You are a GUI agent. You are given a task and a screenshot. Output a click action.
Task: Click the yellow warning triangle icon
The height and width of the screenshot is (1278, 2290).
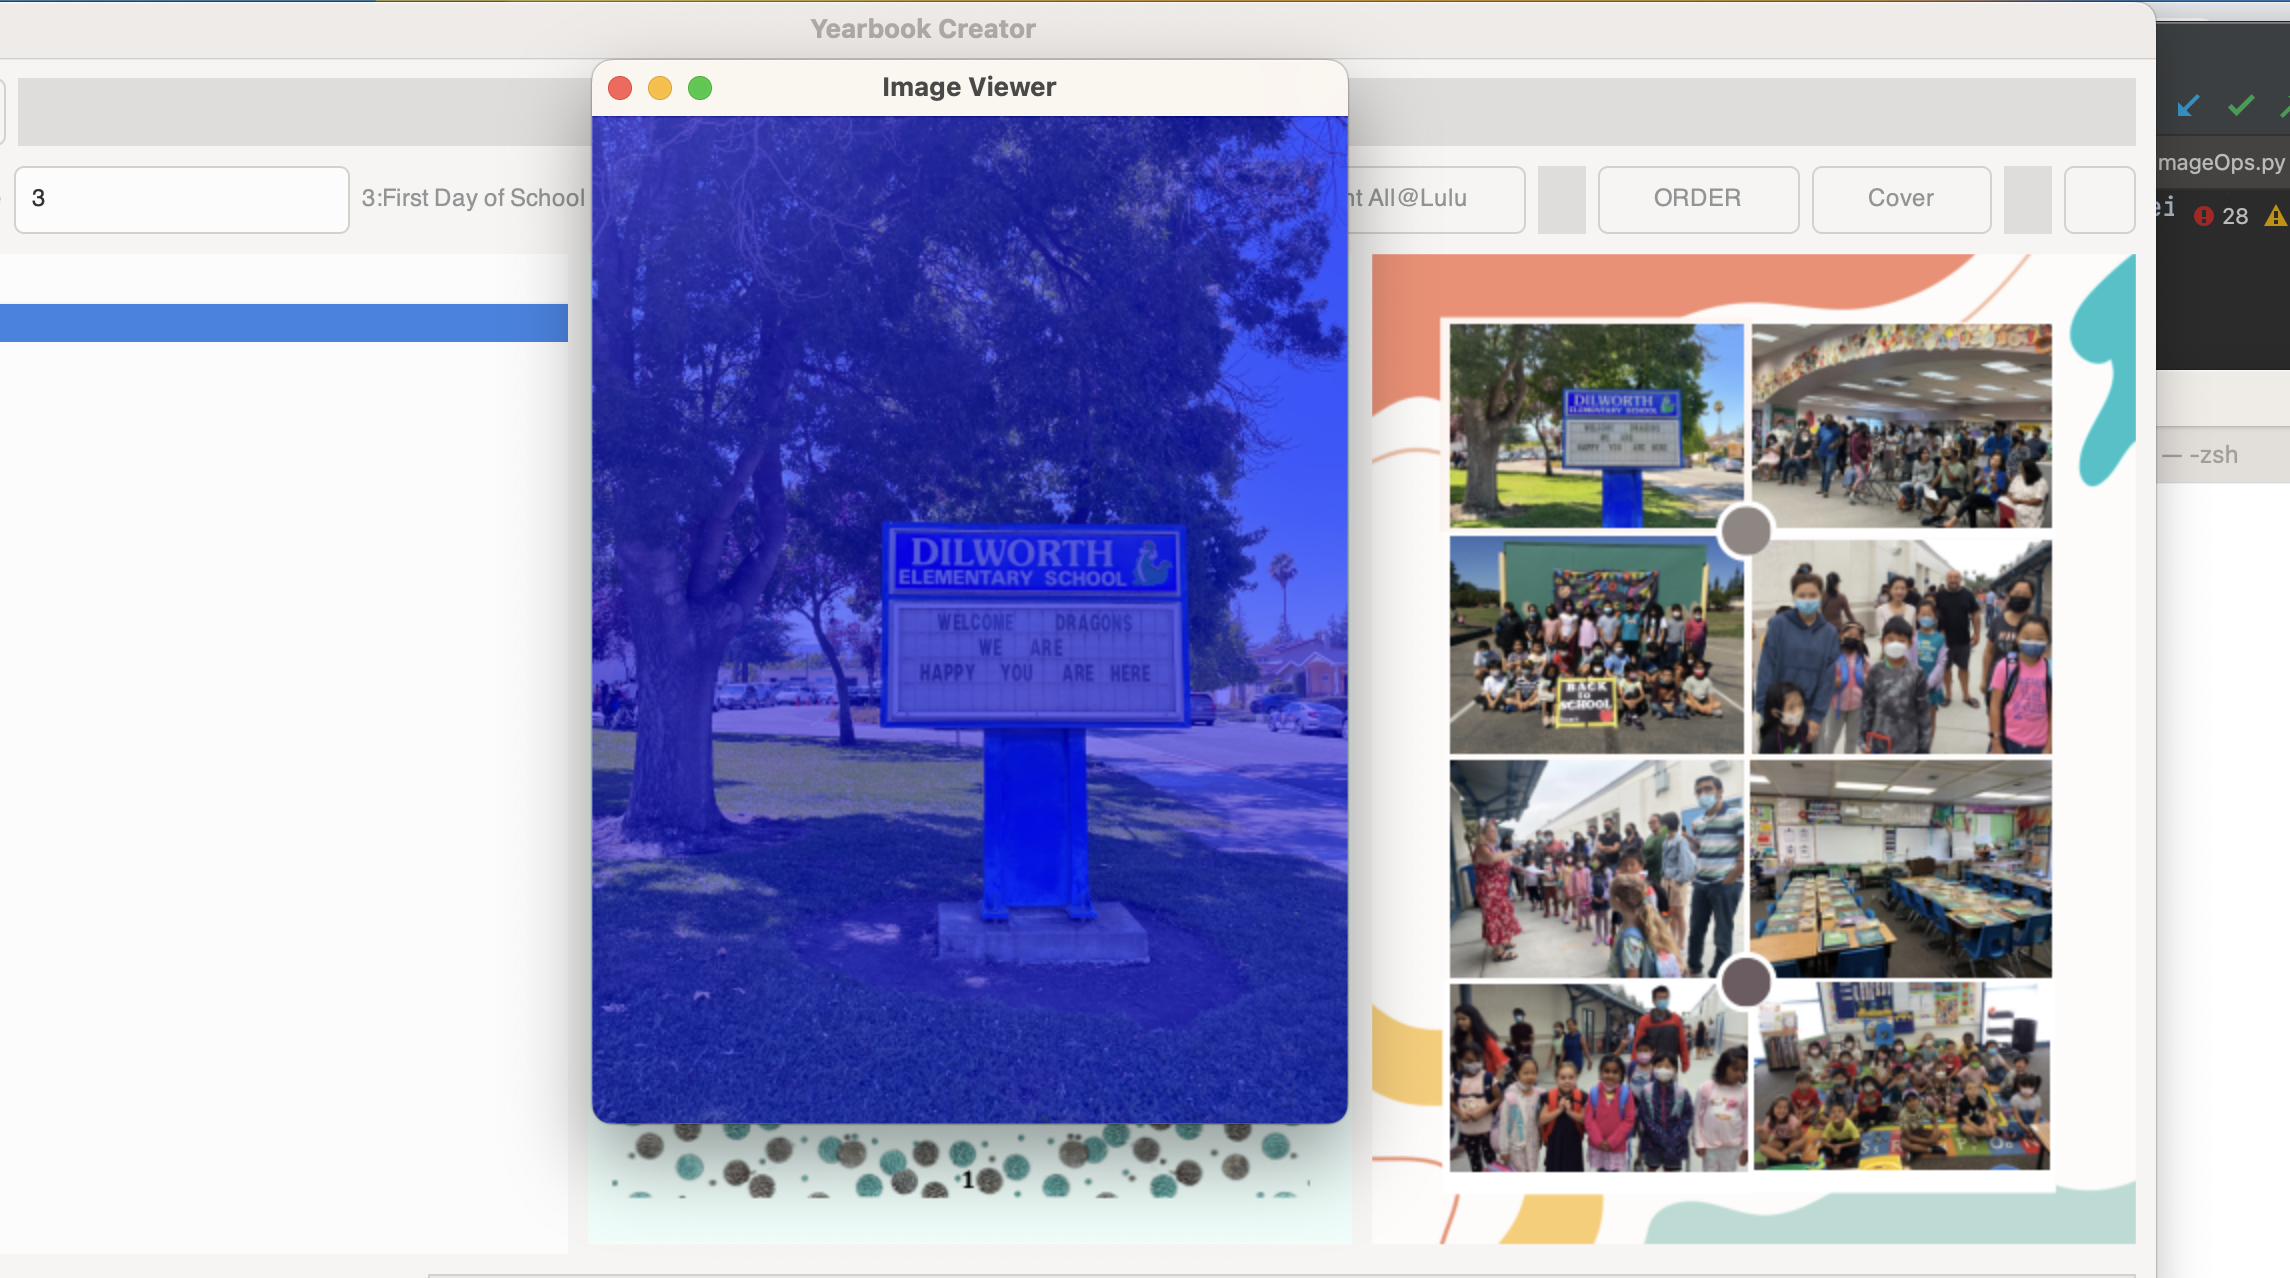[x=2276, y=216]
